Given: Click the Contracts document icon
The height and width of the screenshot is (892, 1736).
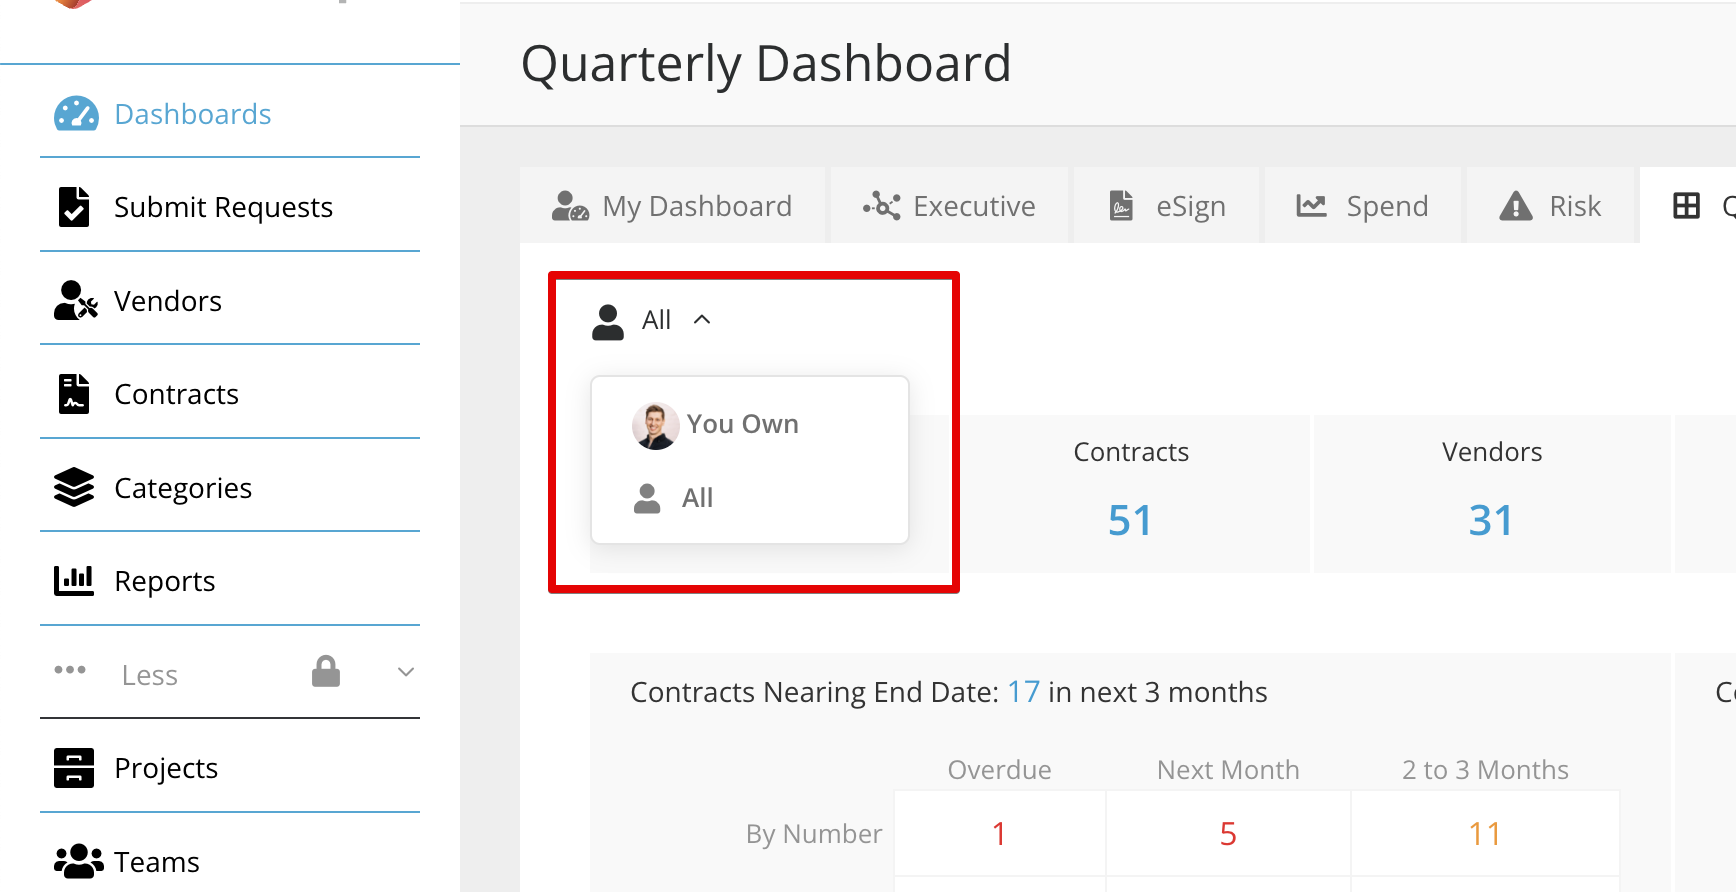Looking at the screenshot, I should [74, 393].
